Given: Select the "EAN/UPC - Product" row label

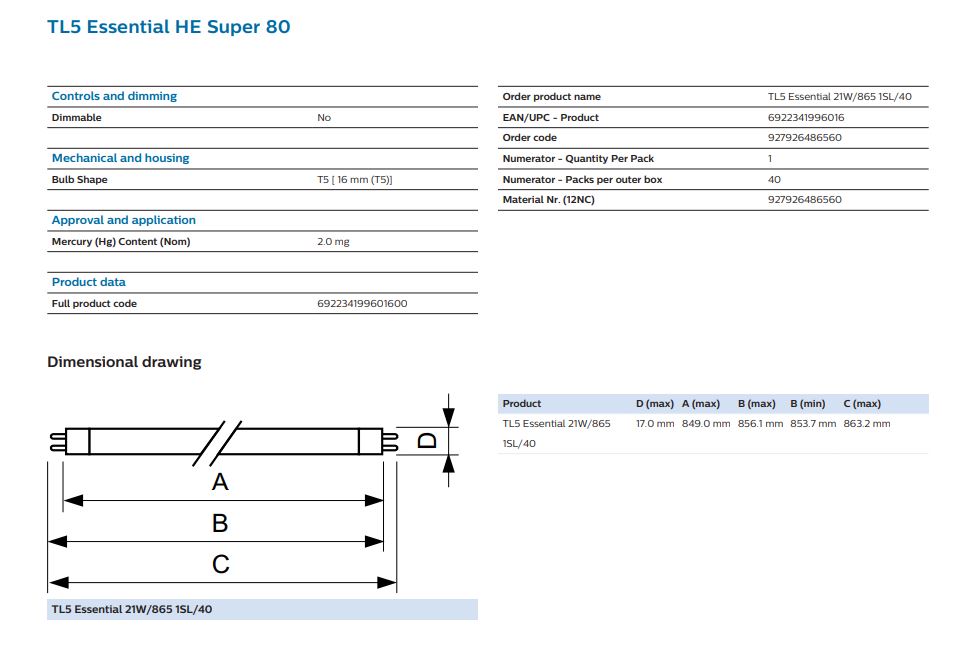Looking at the screenshot, I should click(x=551, y=117).
